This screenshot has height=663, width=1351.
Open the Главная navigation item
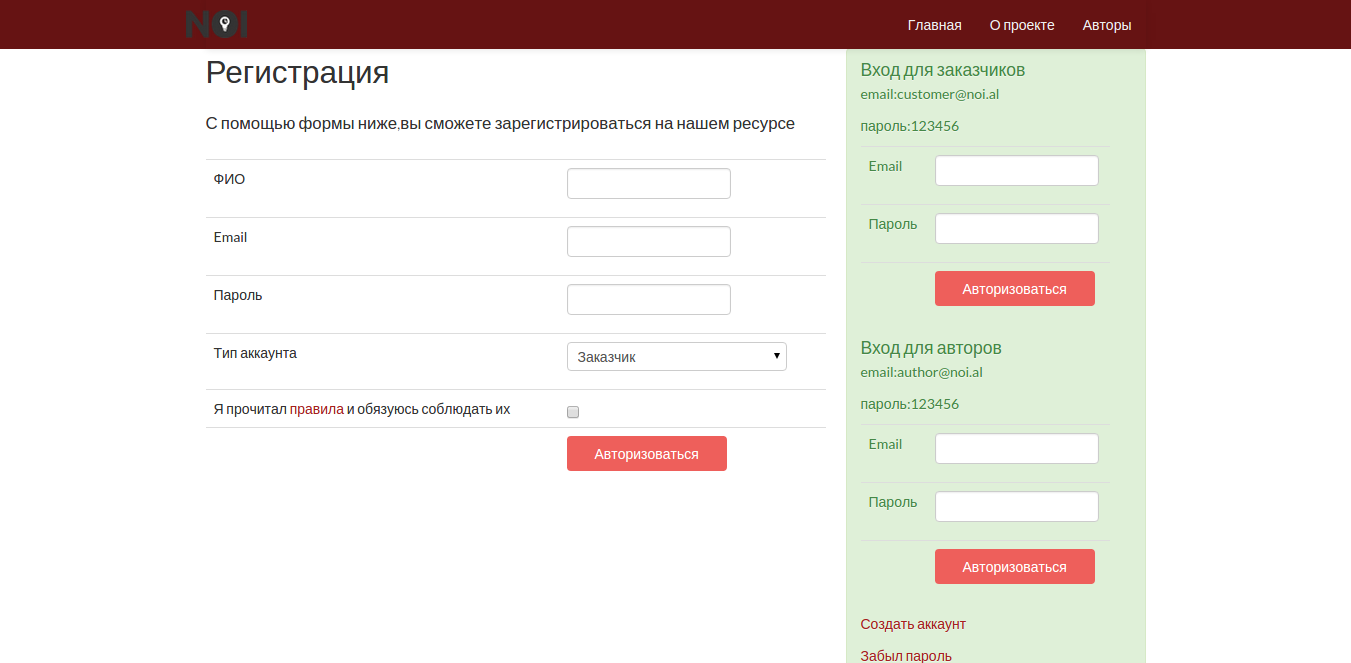pos(934,25)
